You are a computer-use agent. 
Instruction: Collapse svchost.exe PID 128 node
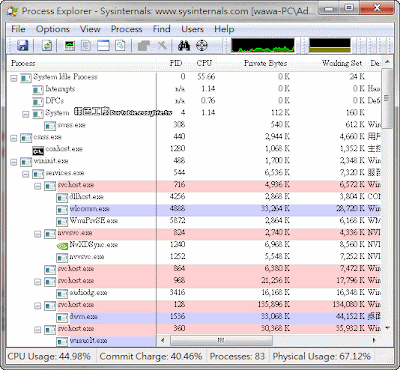(x=38, y=306)
